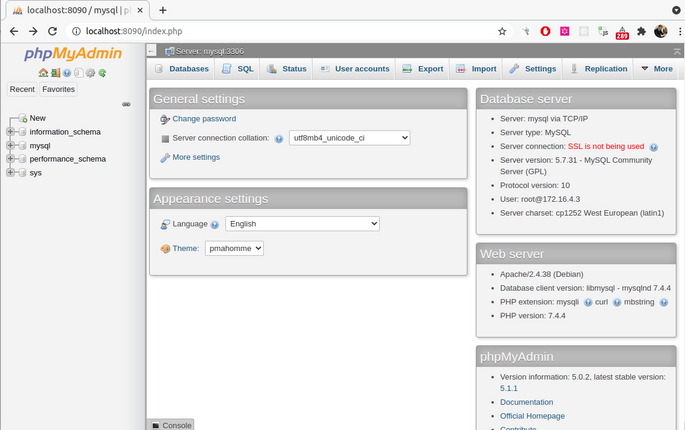Click the information_schema database cylinder icon

click(22, 132)
